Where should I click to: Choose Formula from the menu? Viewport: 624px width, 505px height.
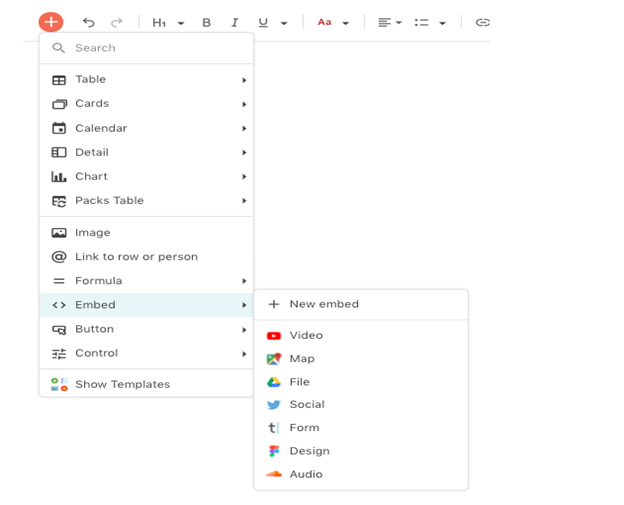(x=146, y=281)
